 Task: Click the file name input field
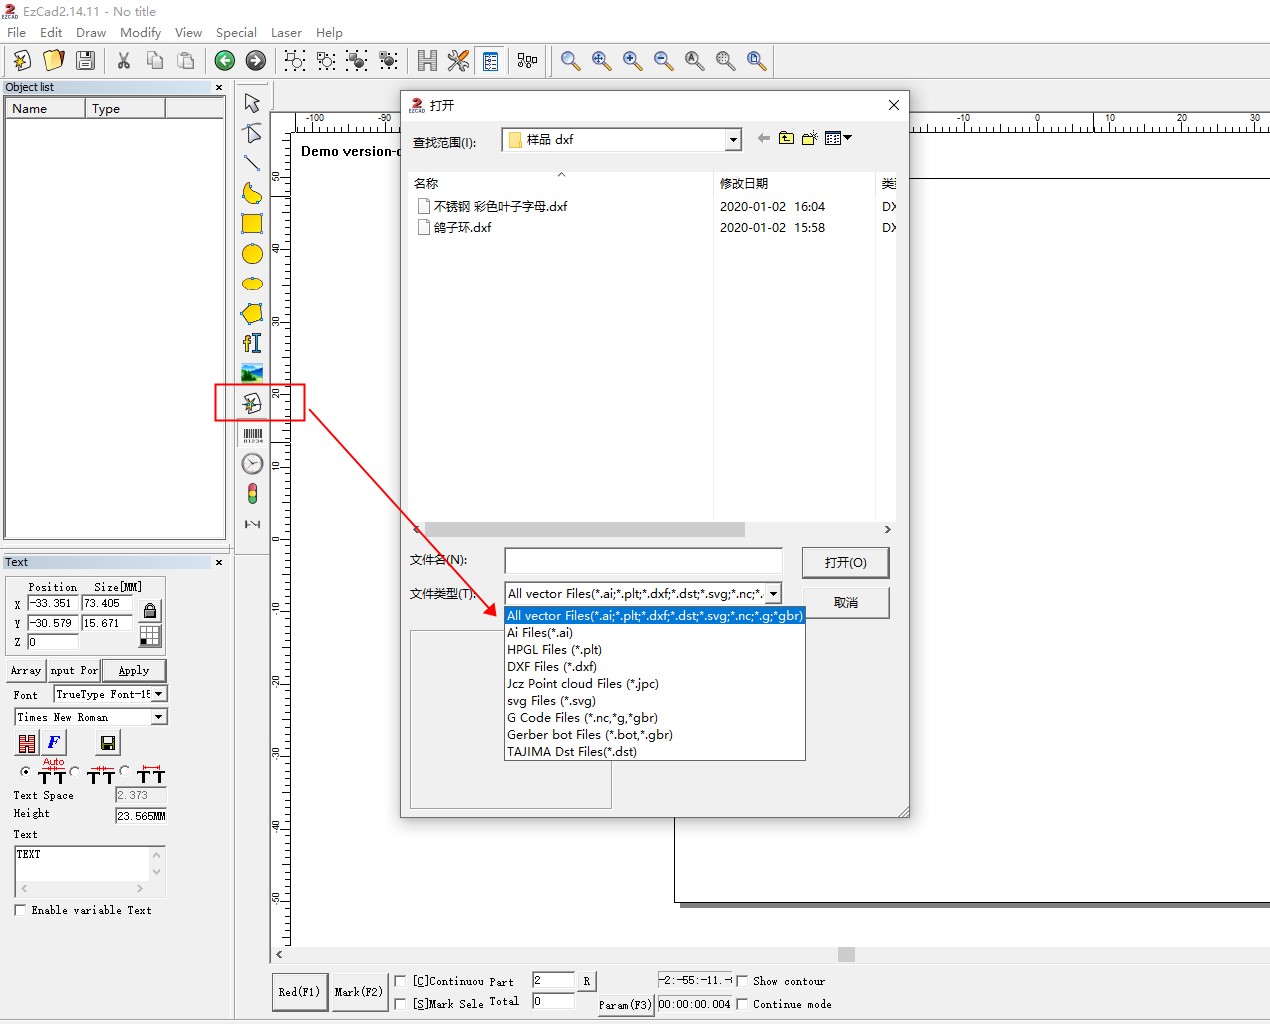coord(643,561)
